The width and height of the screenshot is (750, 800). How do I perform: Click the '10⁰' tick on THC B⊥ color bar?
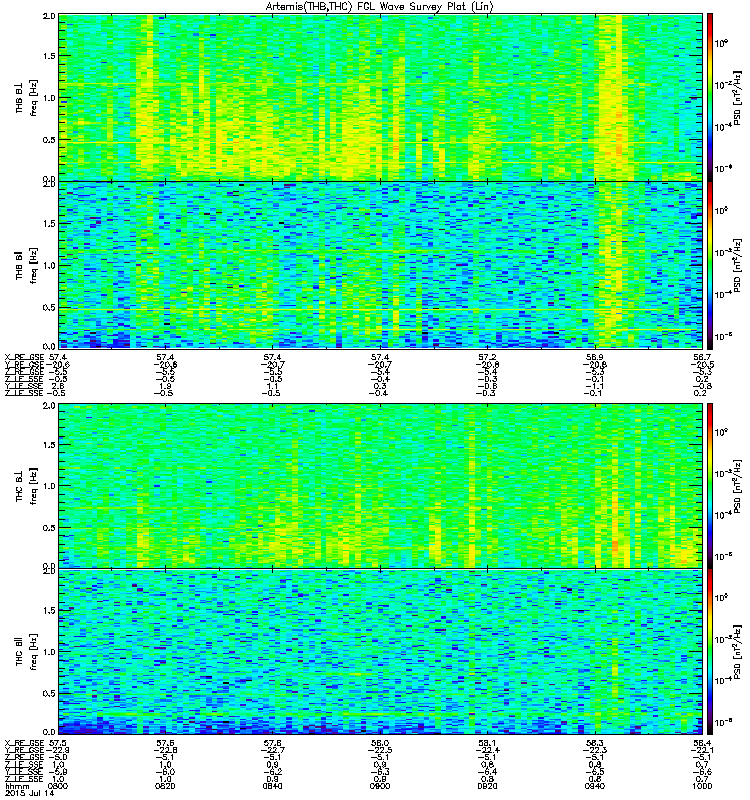coord(720,432)
